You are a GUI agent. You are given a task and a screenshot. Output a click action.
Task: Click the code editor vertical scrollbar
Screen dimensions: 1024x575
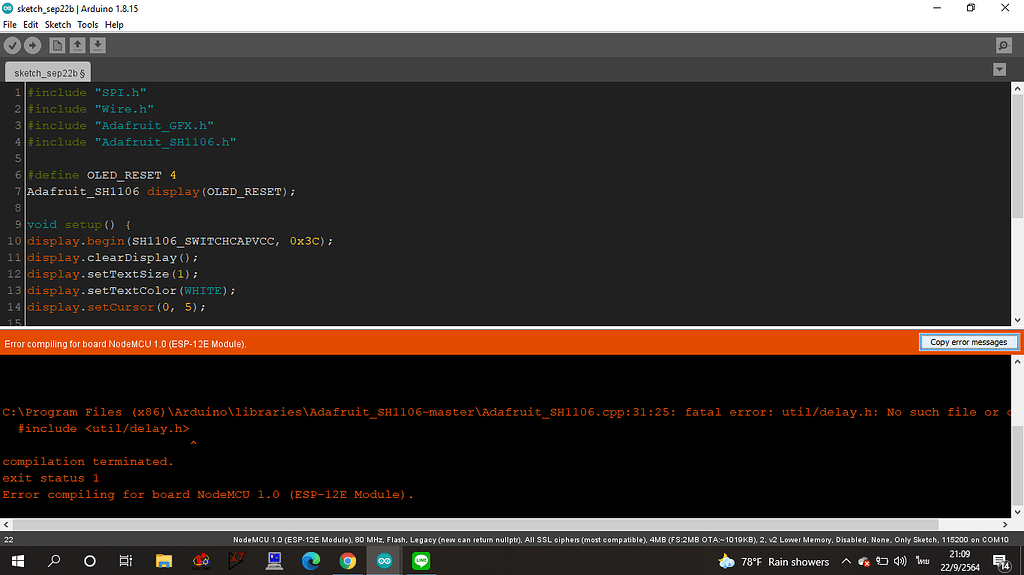(1017, 160)
